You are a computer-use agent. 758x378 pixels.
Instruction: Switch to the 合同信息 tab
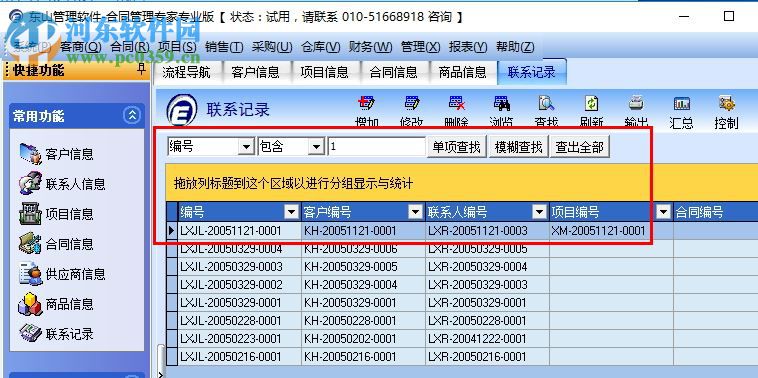click(x=394, y=73)
